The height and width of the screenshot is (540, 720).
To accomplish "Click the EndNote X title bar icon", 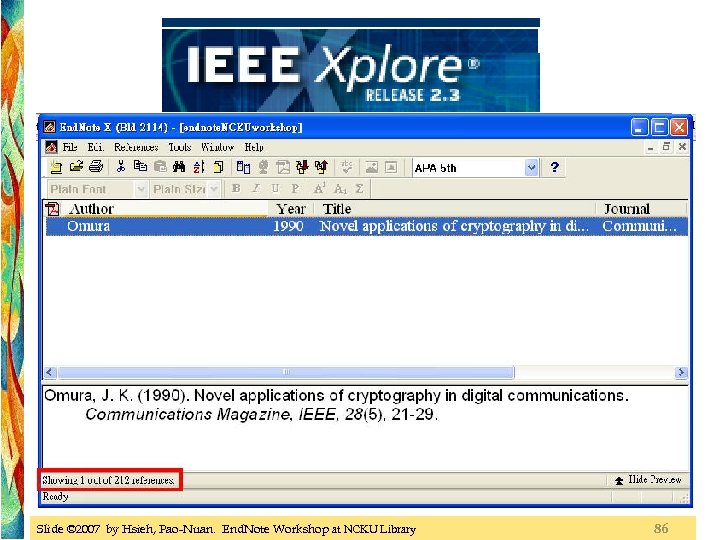I will 49,127.
